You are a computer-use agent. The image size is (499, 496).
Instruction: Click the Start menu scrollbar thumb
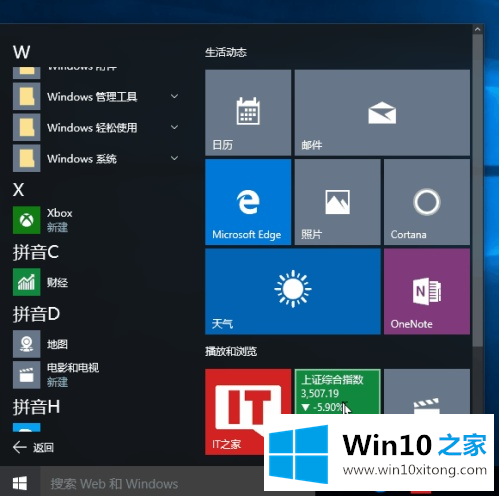pos(477,190)
